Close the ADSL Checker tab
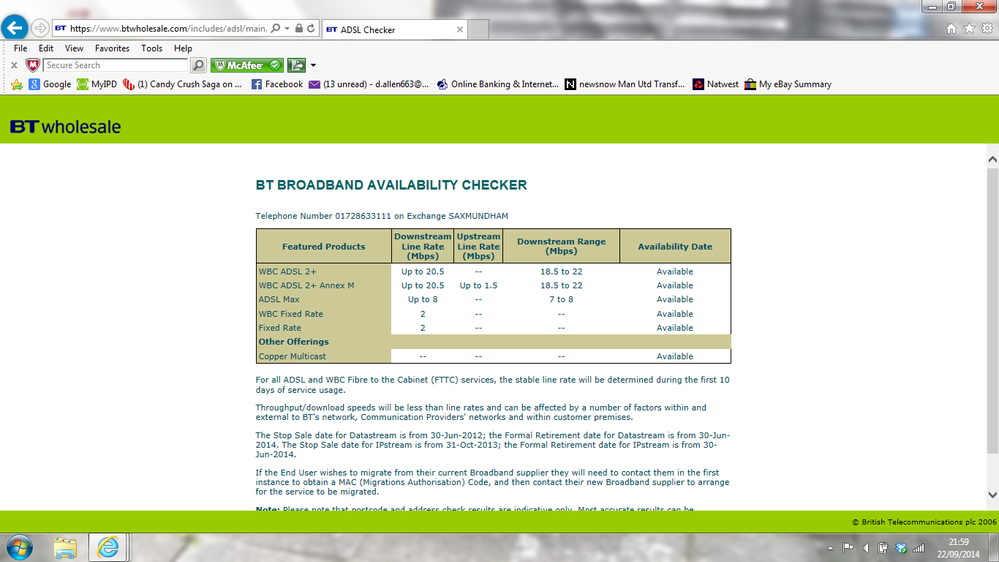 pos(459,29)
